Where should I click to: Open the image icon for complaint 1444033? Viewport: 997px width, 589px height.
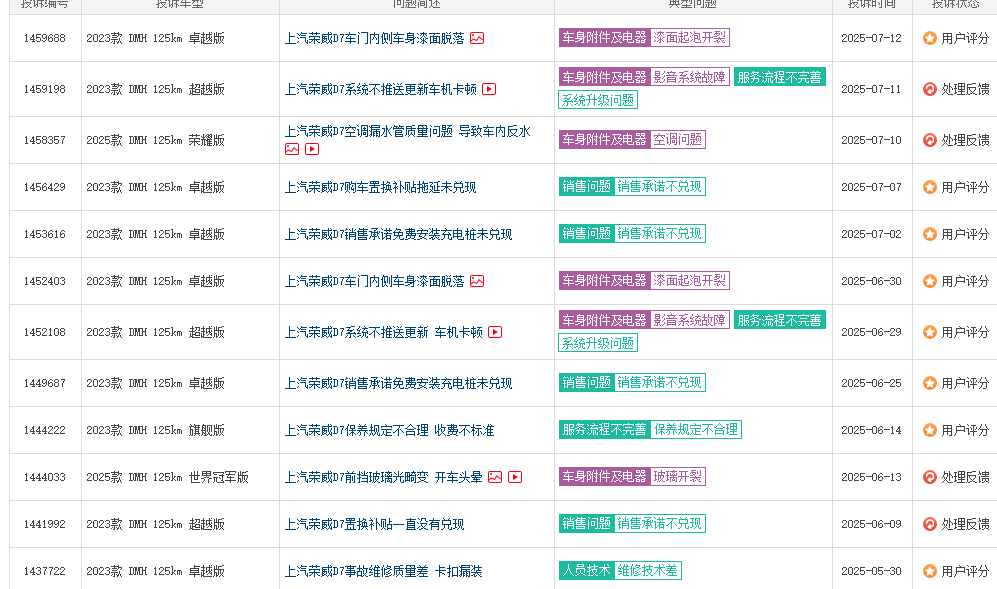point(495,477)
